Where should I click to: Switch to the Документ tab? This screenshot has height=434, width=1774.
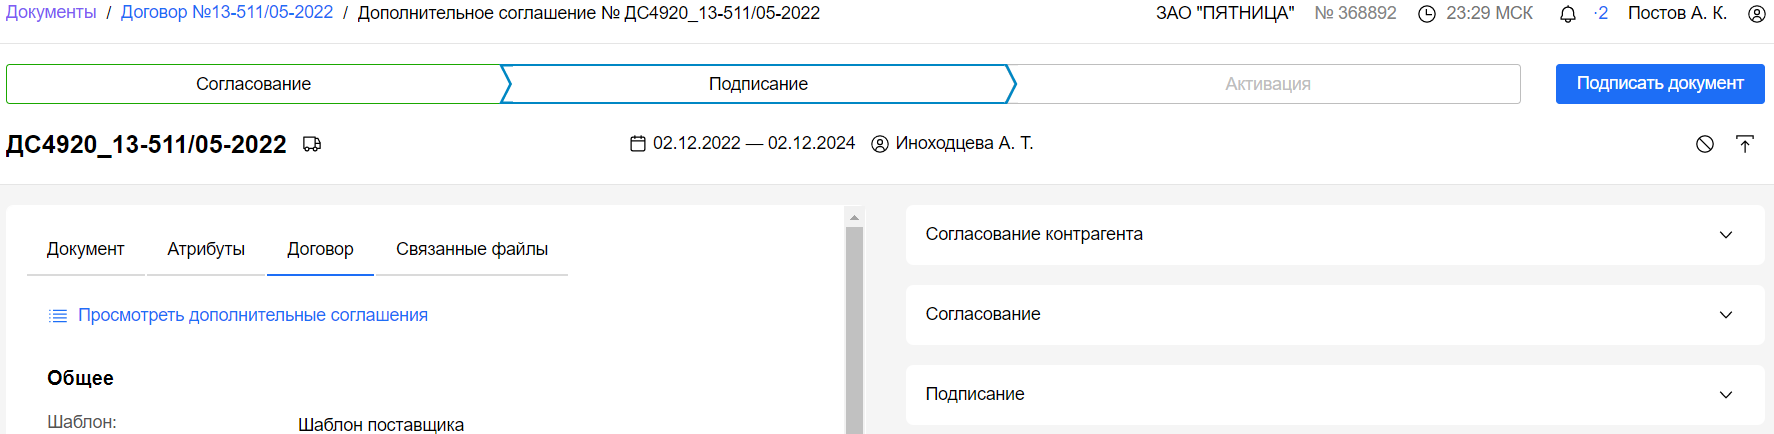(85, 249)
